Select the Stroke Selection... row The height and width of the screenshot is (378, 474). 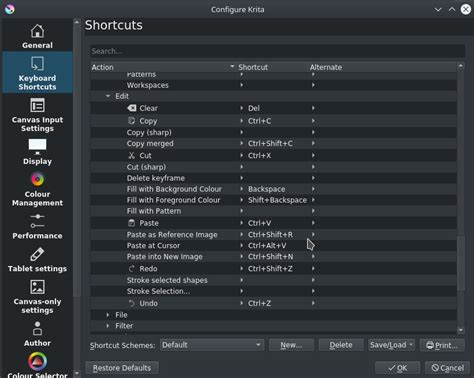click(x=274, y=291)
